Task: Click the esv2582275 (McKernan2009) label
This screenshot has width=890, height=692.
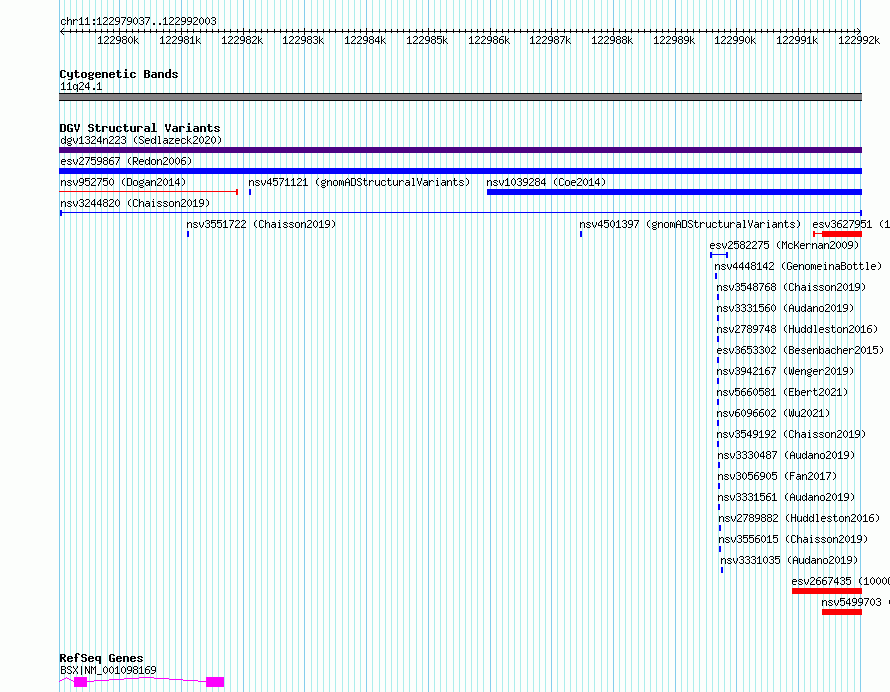Action: click(784, 245)
